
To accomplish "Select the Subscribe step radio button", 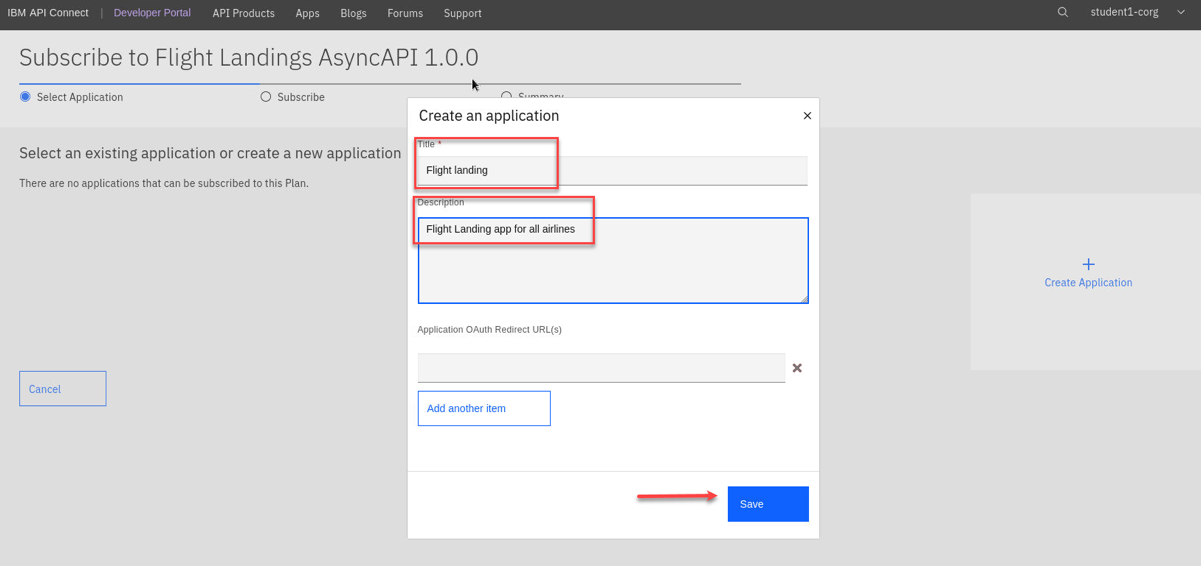I will (266, 97).
